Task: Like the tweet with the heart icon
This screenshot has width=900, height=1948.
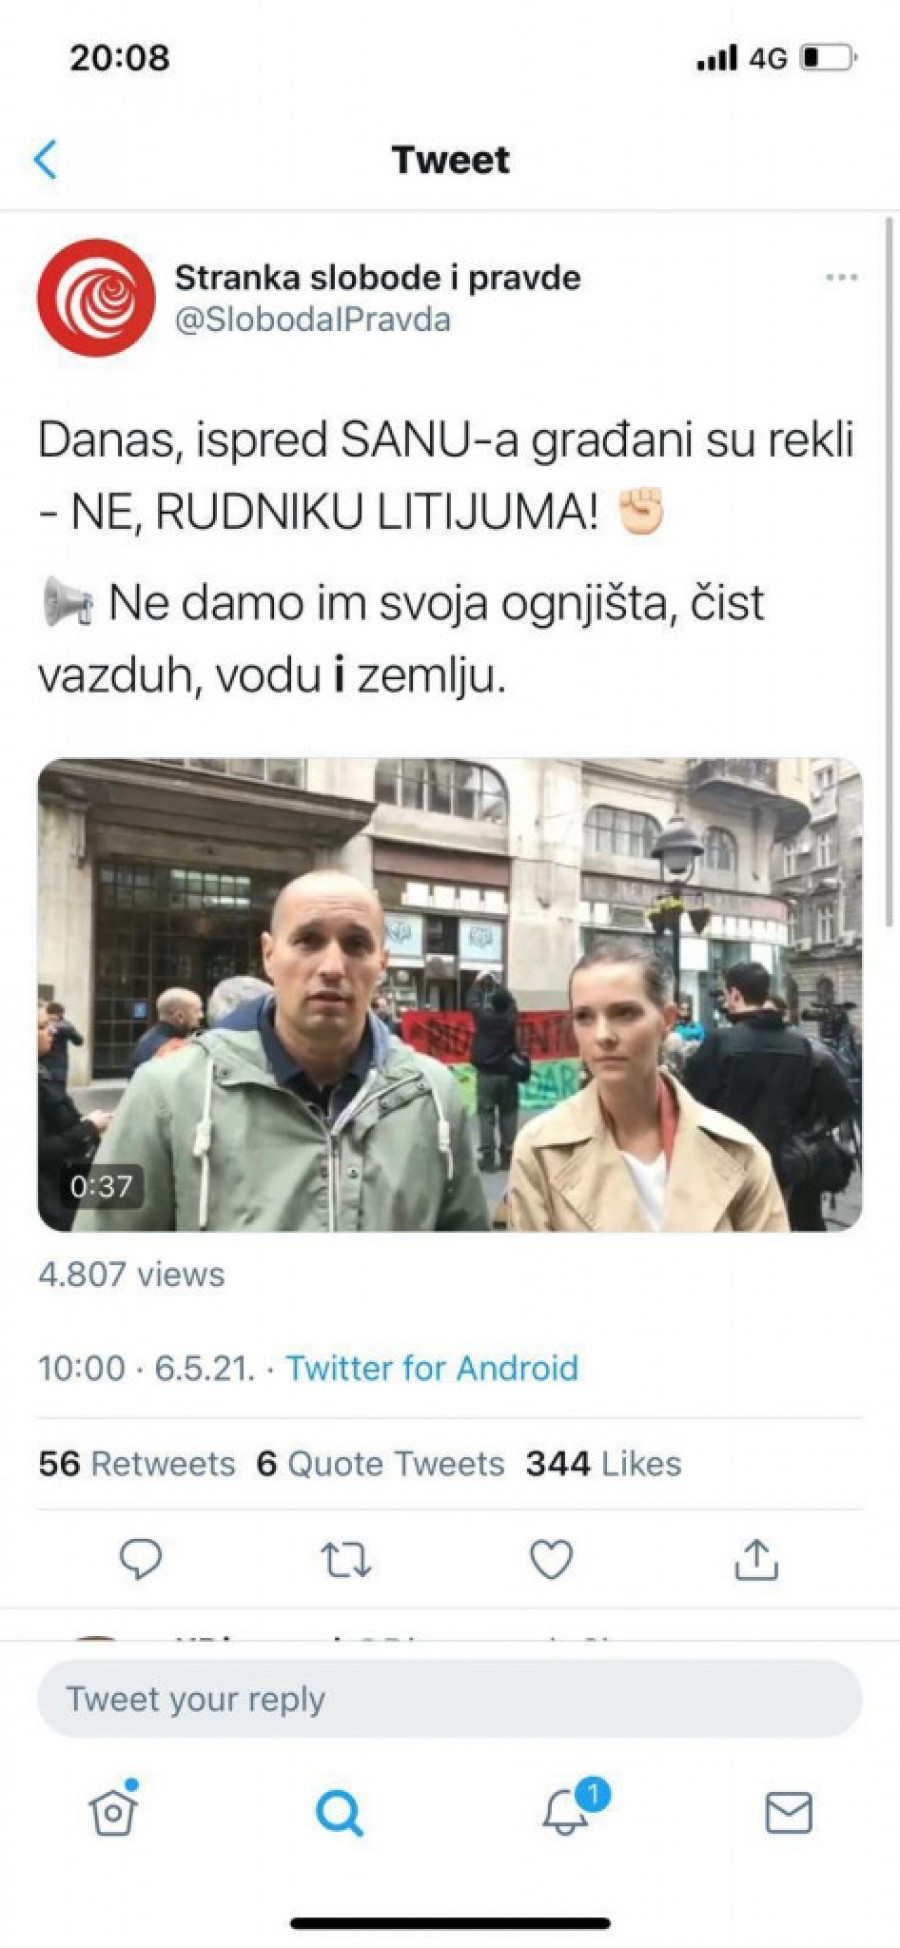Action: tap(551, 1559)
